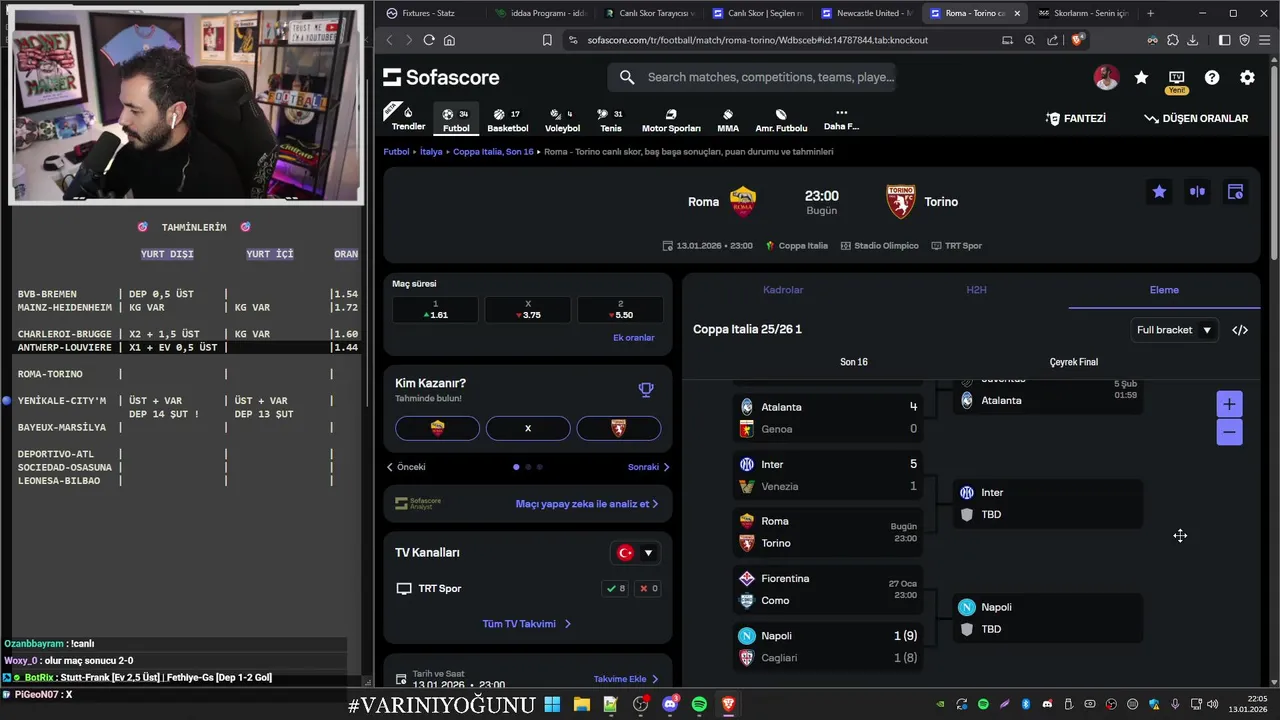
Task: Open the head-to-head comparison icon
Action: [1197, 192]
